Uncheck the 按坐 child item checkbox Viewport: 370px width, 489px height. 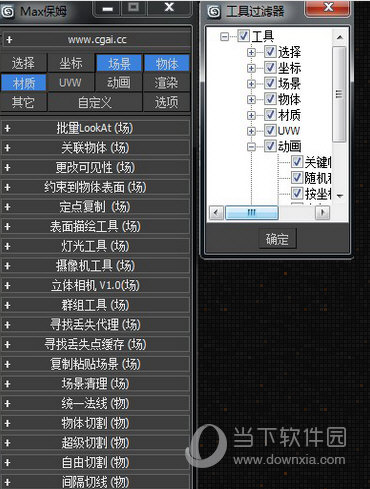(297, 193)
